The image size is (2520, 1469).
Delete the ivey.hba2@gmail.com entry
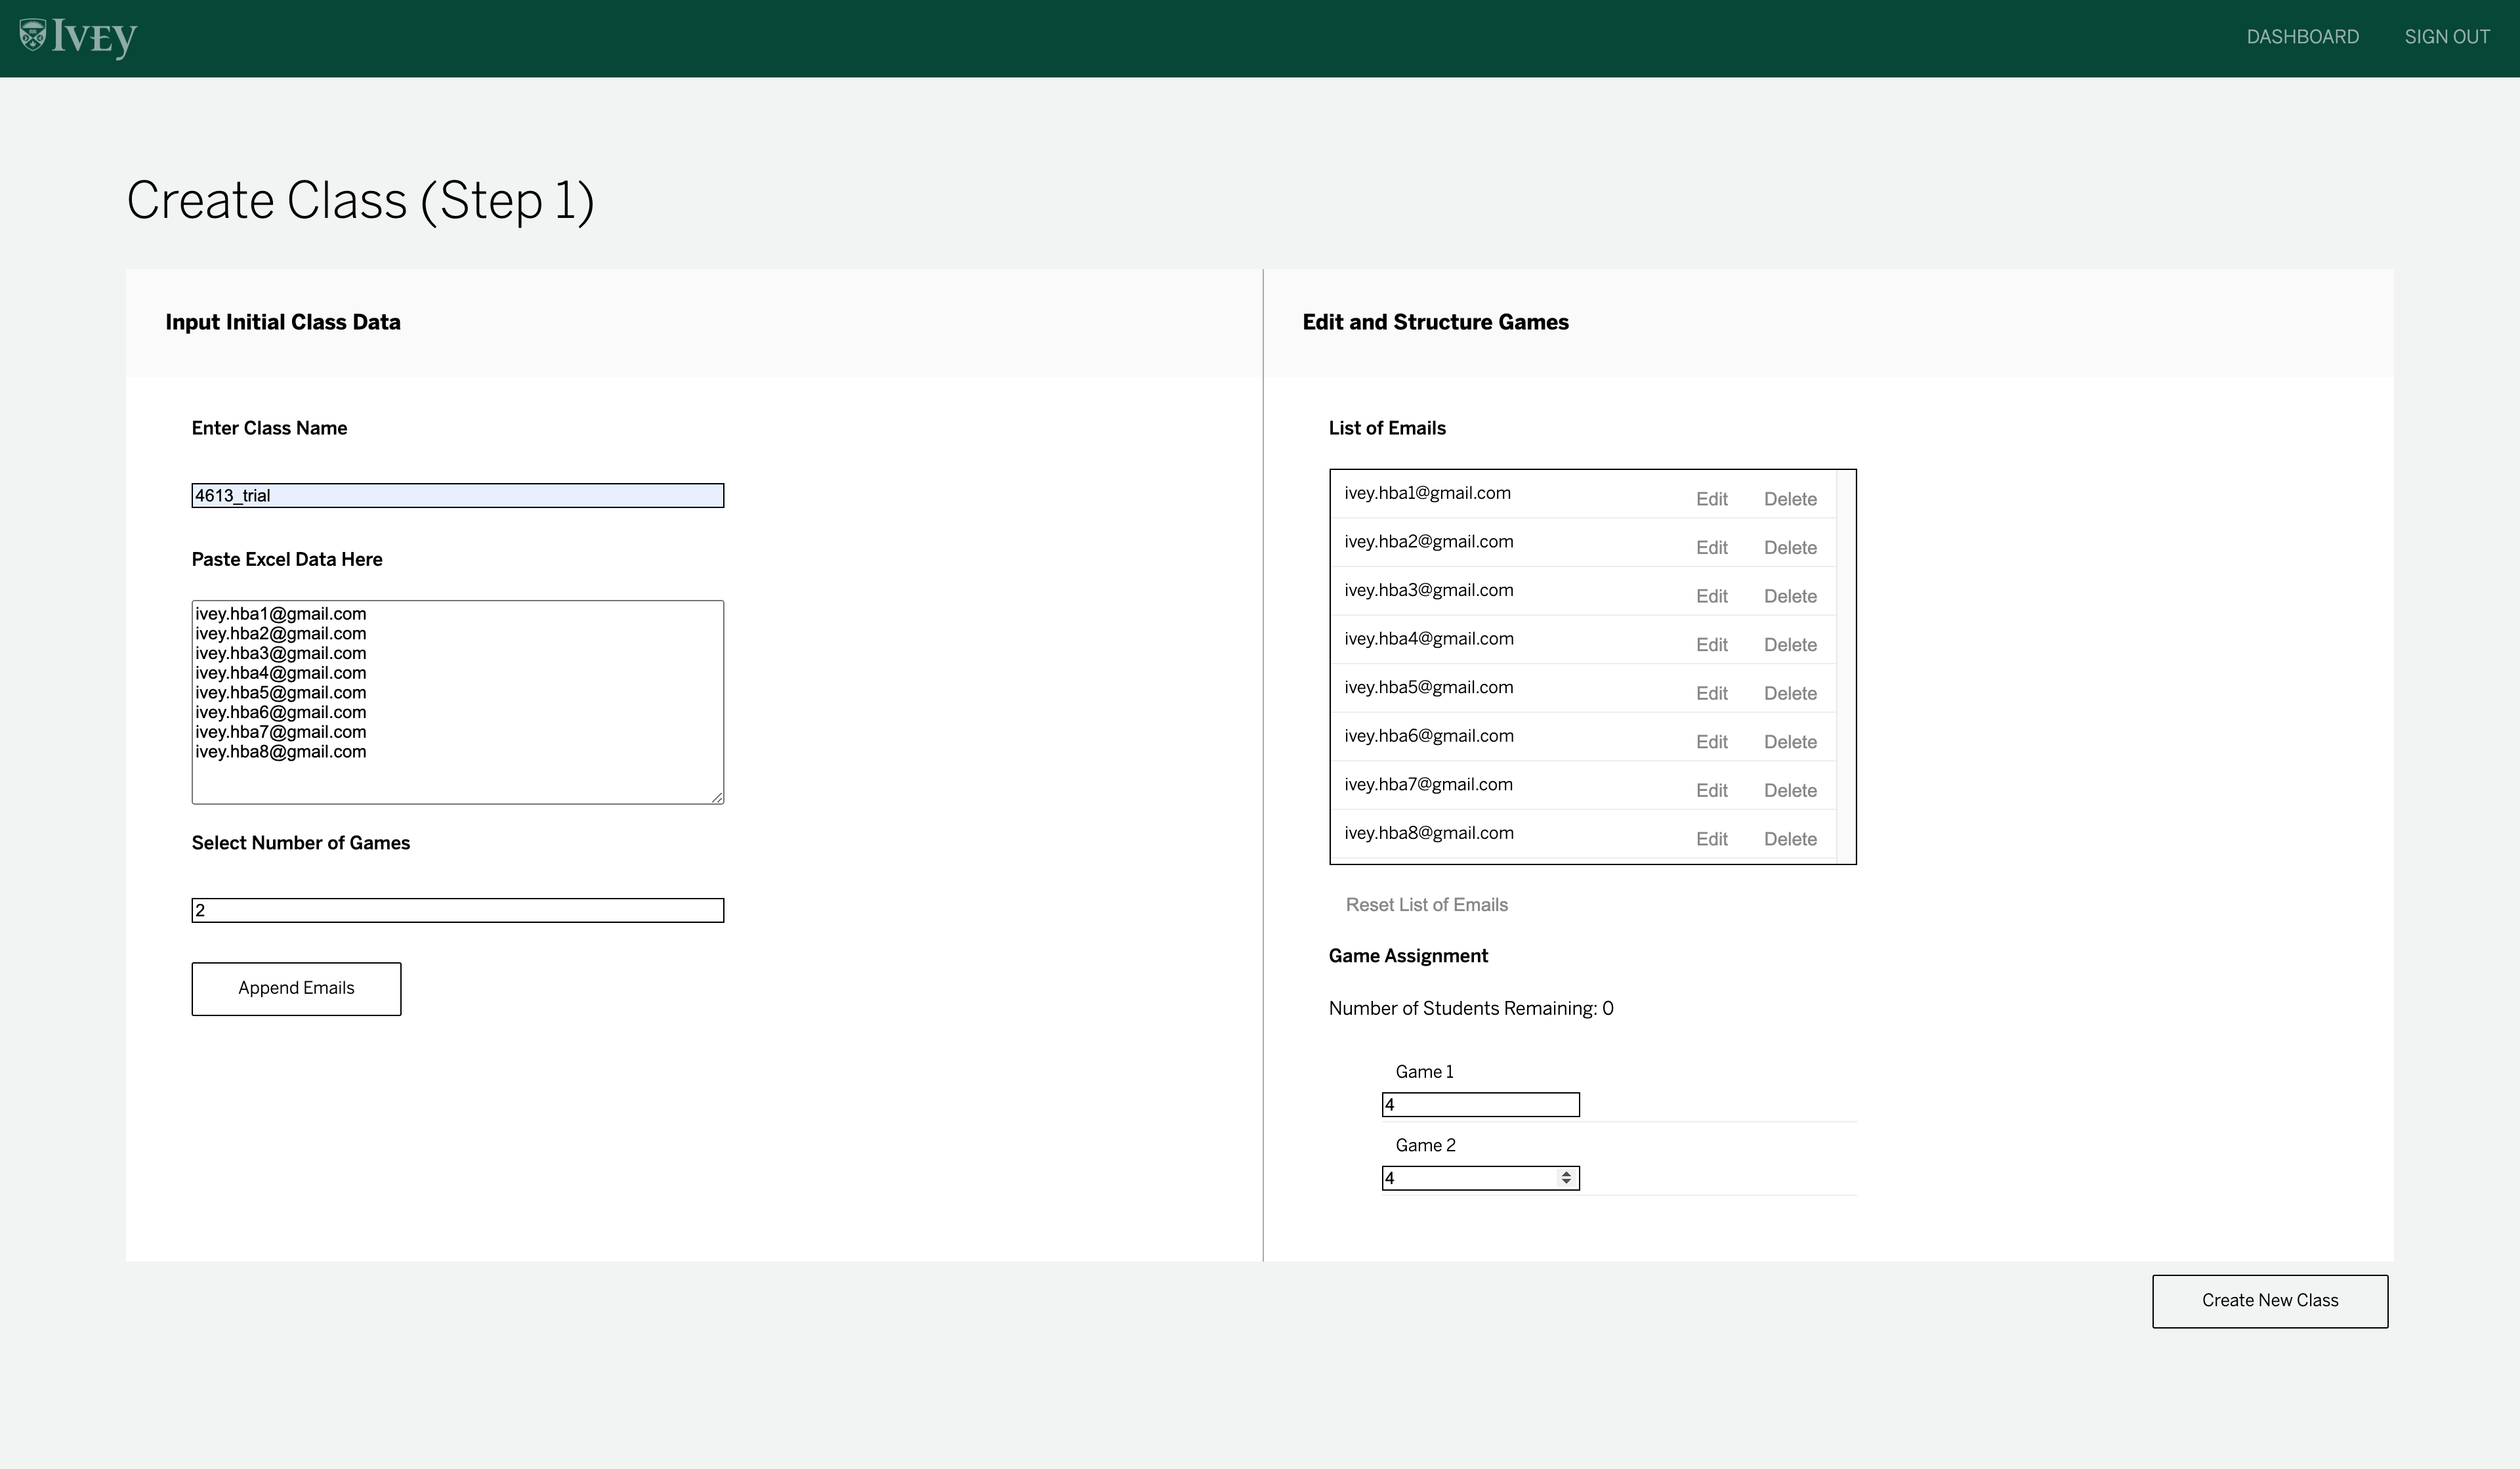(1789, 548)
